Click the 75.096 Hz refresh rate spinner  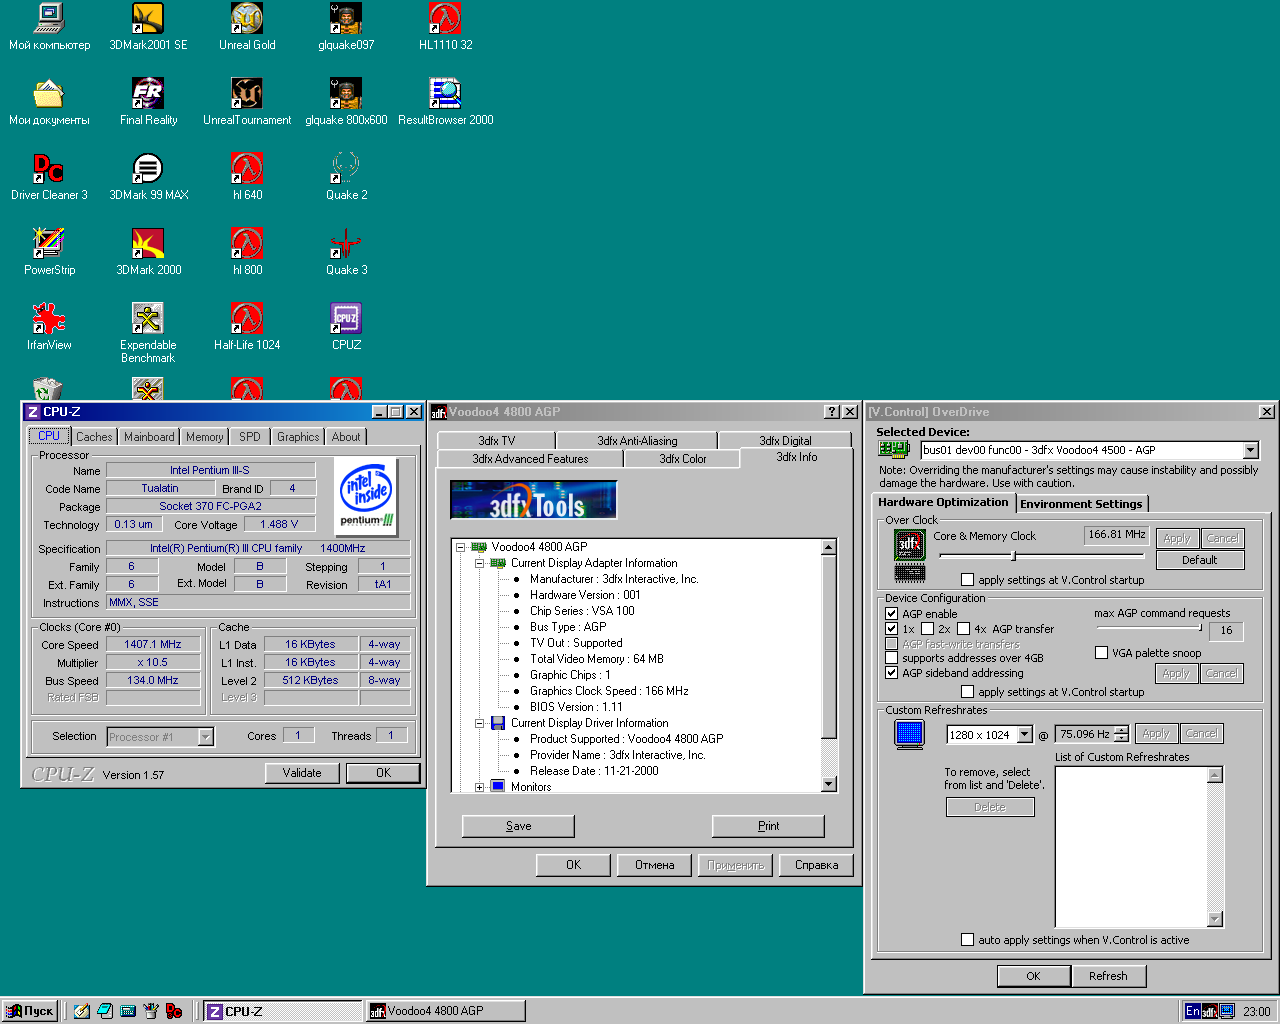point(1121,734)
